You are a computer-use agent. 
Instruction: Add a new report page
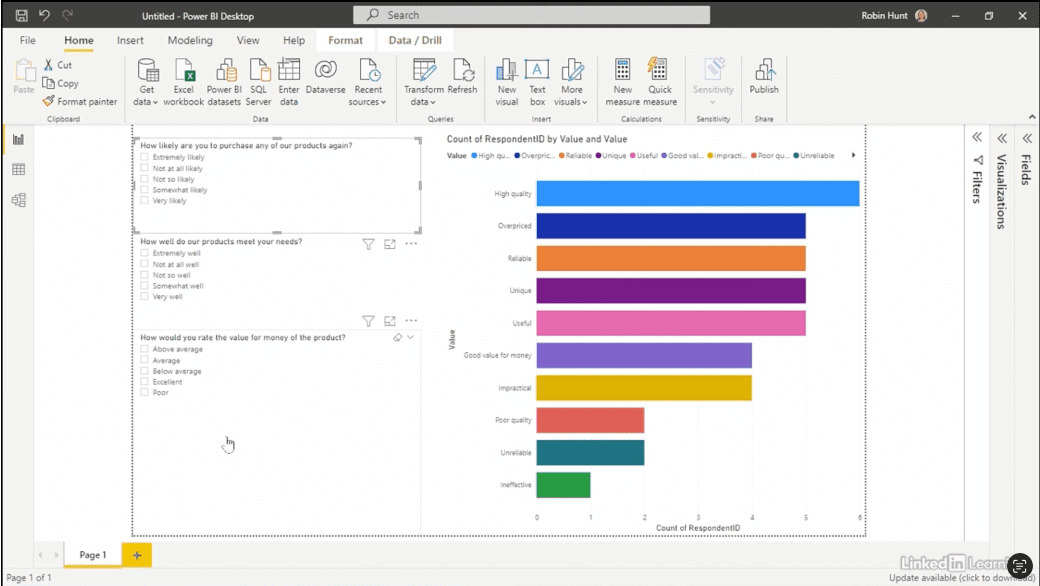[137, 555]
